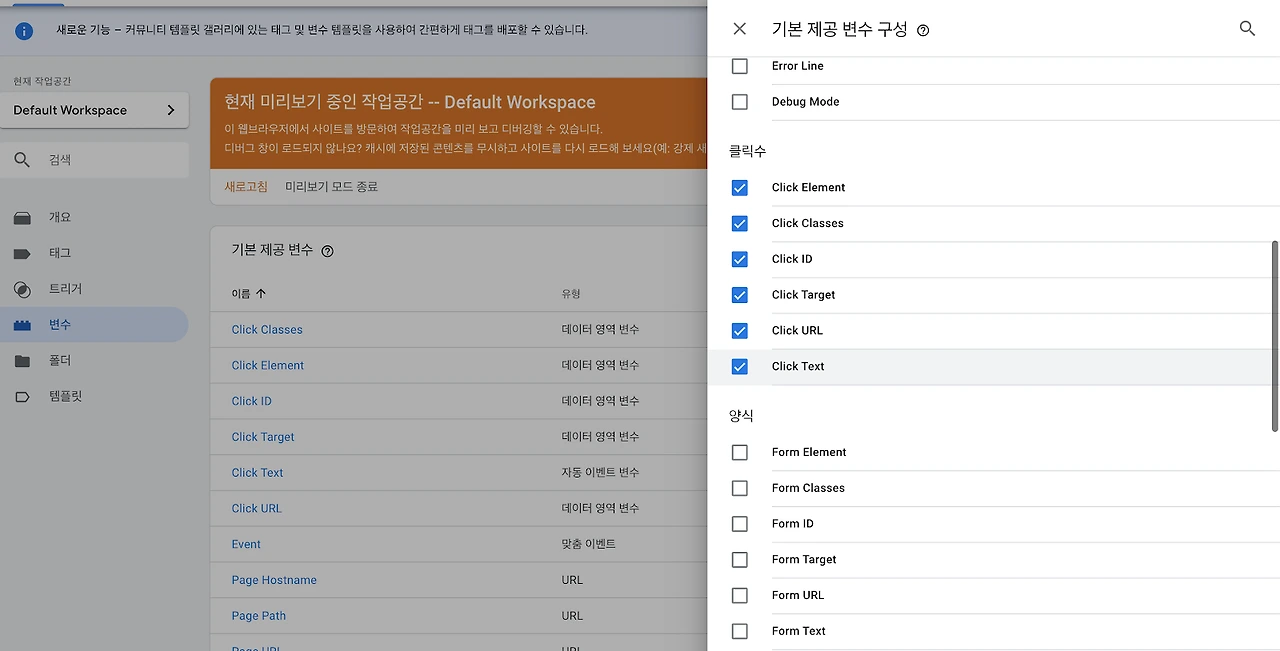Open the Event variable in the table
Image resolution: width=1280 pixels, height=651 pixels.
coord(246,545)
